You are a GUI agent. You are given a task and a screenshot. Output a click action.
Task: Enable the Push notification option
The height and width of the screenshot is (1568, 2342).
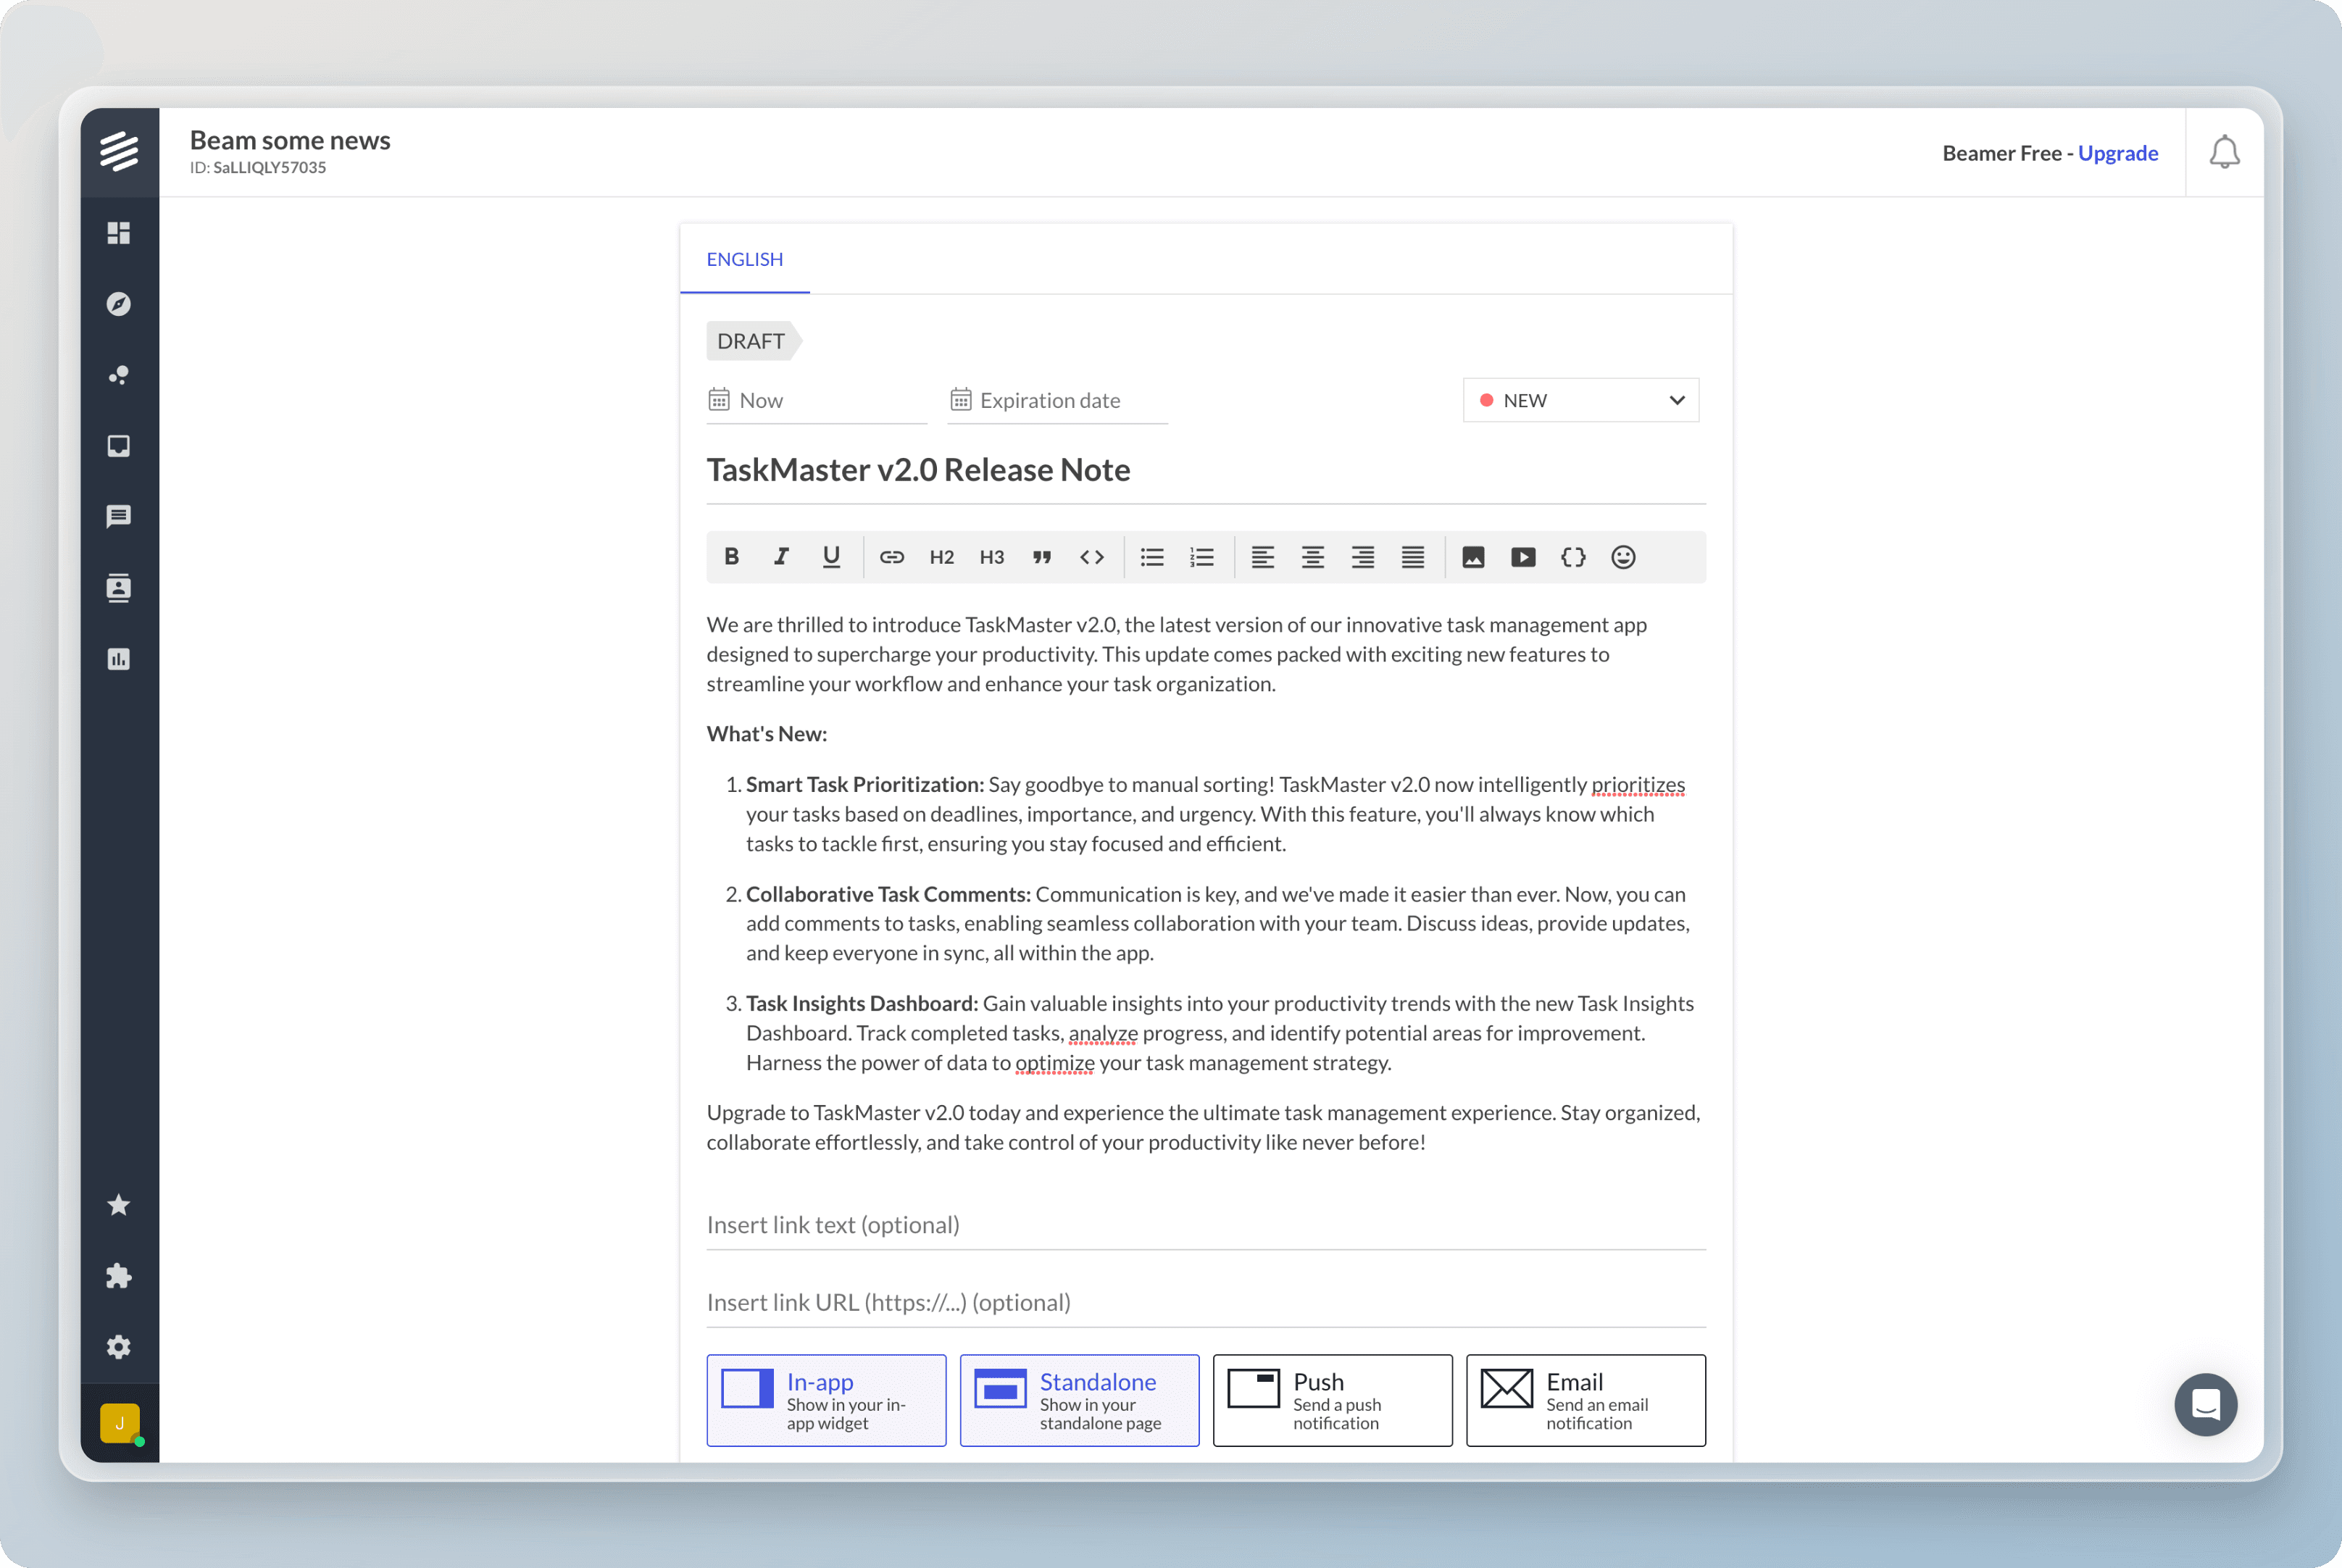[1332, 1400]
